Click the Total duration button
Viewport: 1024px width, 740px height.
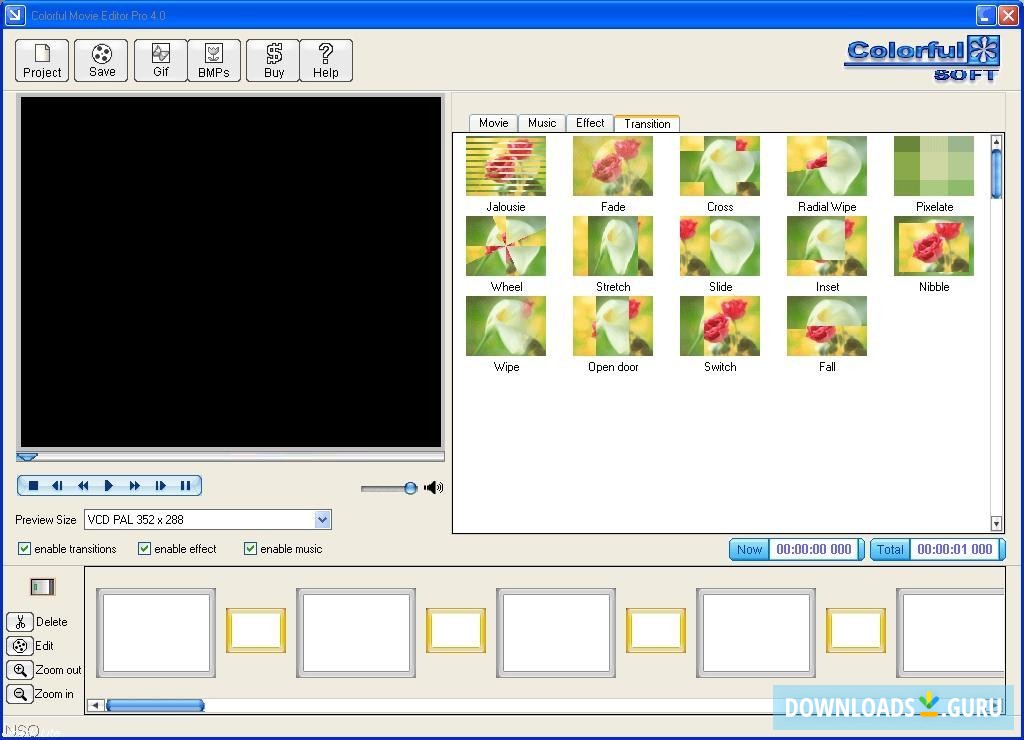889,549
